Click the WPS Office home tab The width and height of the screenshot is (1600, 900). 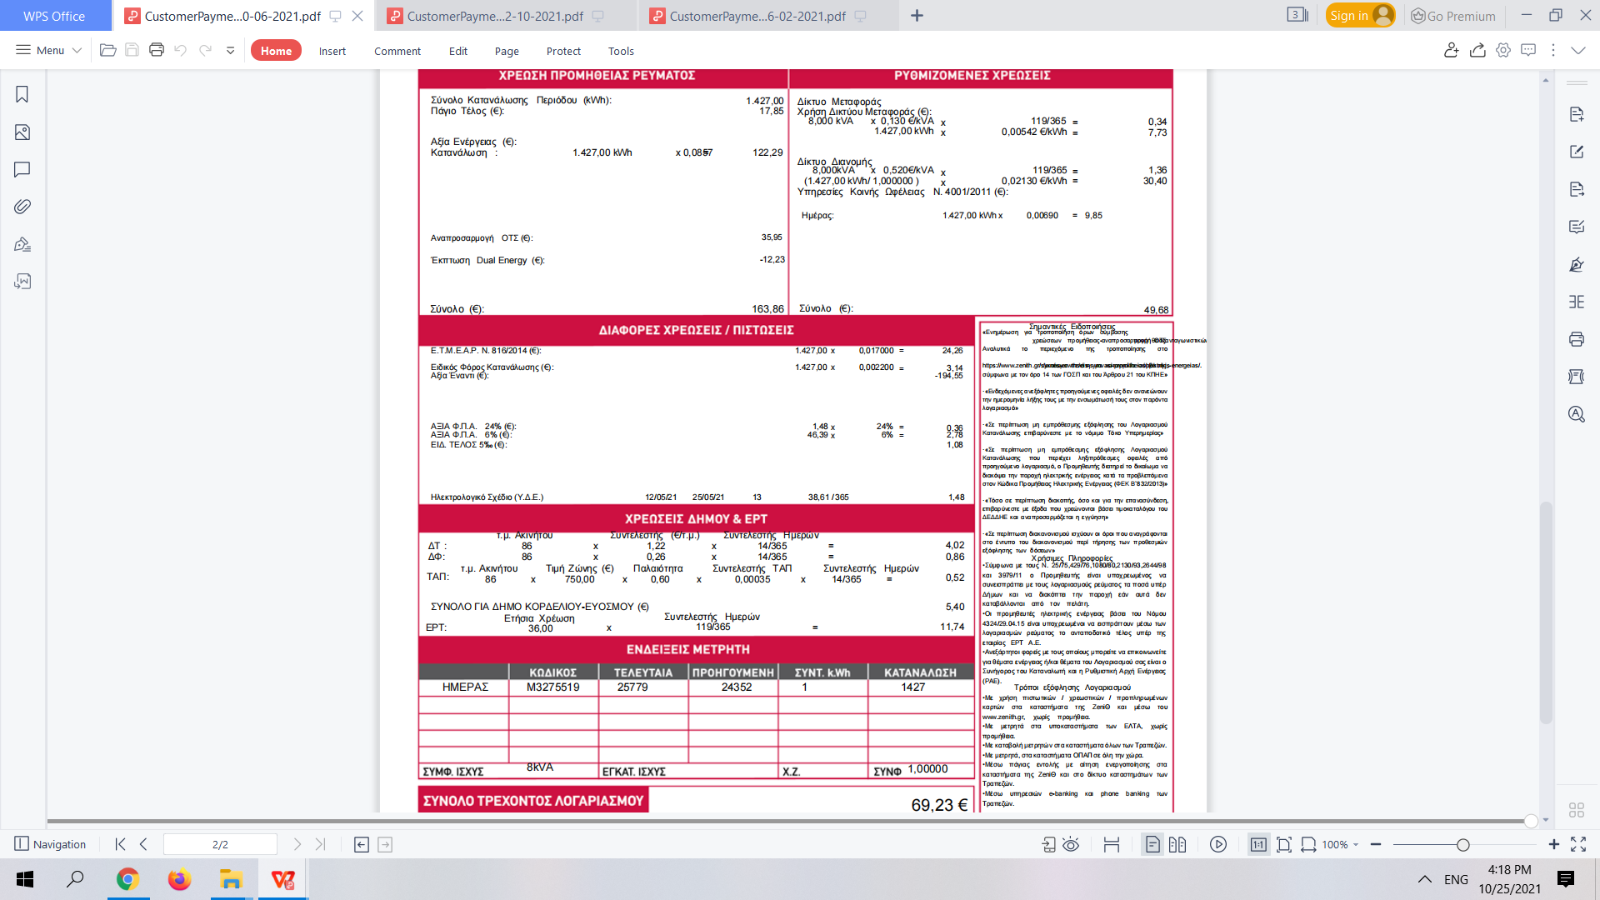pos(55,16)
